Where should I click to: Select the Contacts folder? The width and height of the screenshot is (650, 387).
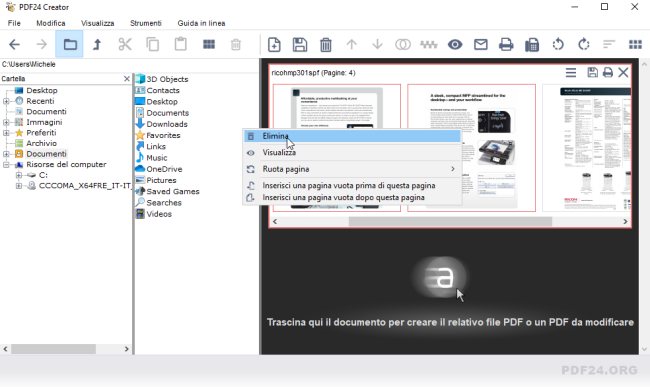[158, 90]
